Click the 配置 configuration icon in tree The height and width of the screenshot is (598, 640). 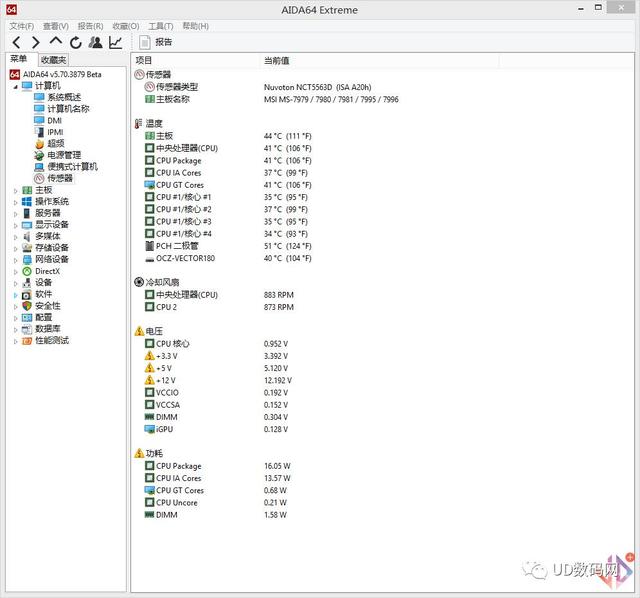click(x=27, y=317)
